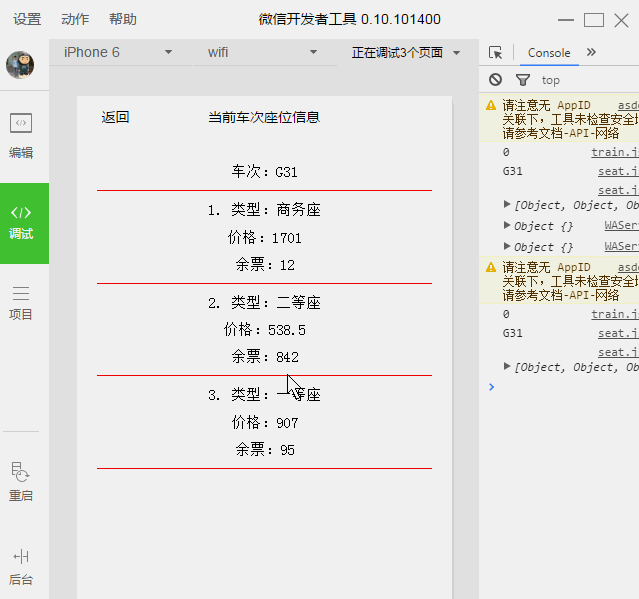Click the 类型：商务座 row
This screenshot has height=599, width=639.
coord(264,210)
